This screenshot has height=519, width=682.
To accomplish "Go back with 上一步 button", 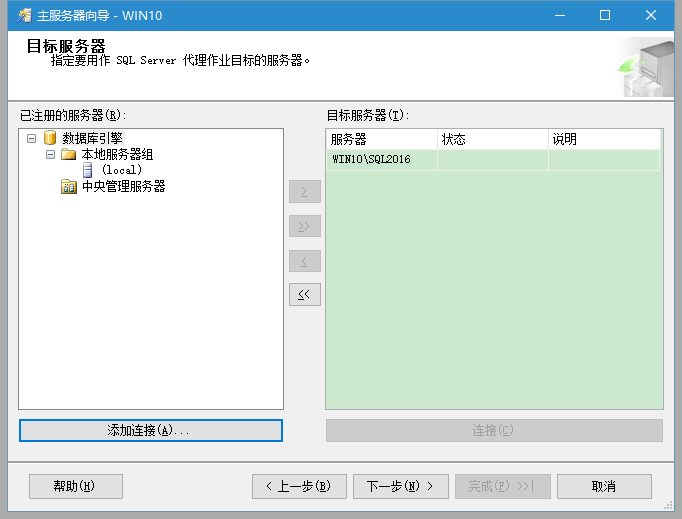I will click(x=298, y=486).
